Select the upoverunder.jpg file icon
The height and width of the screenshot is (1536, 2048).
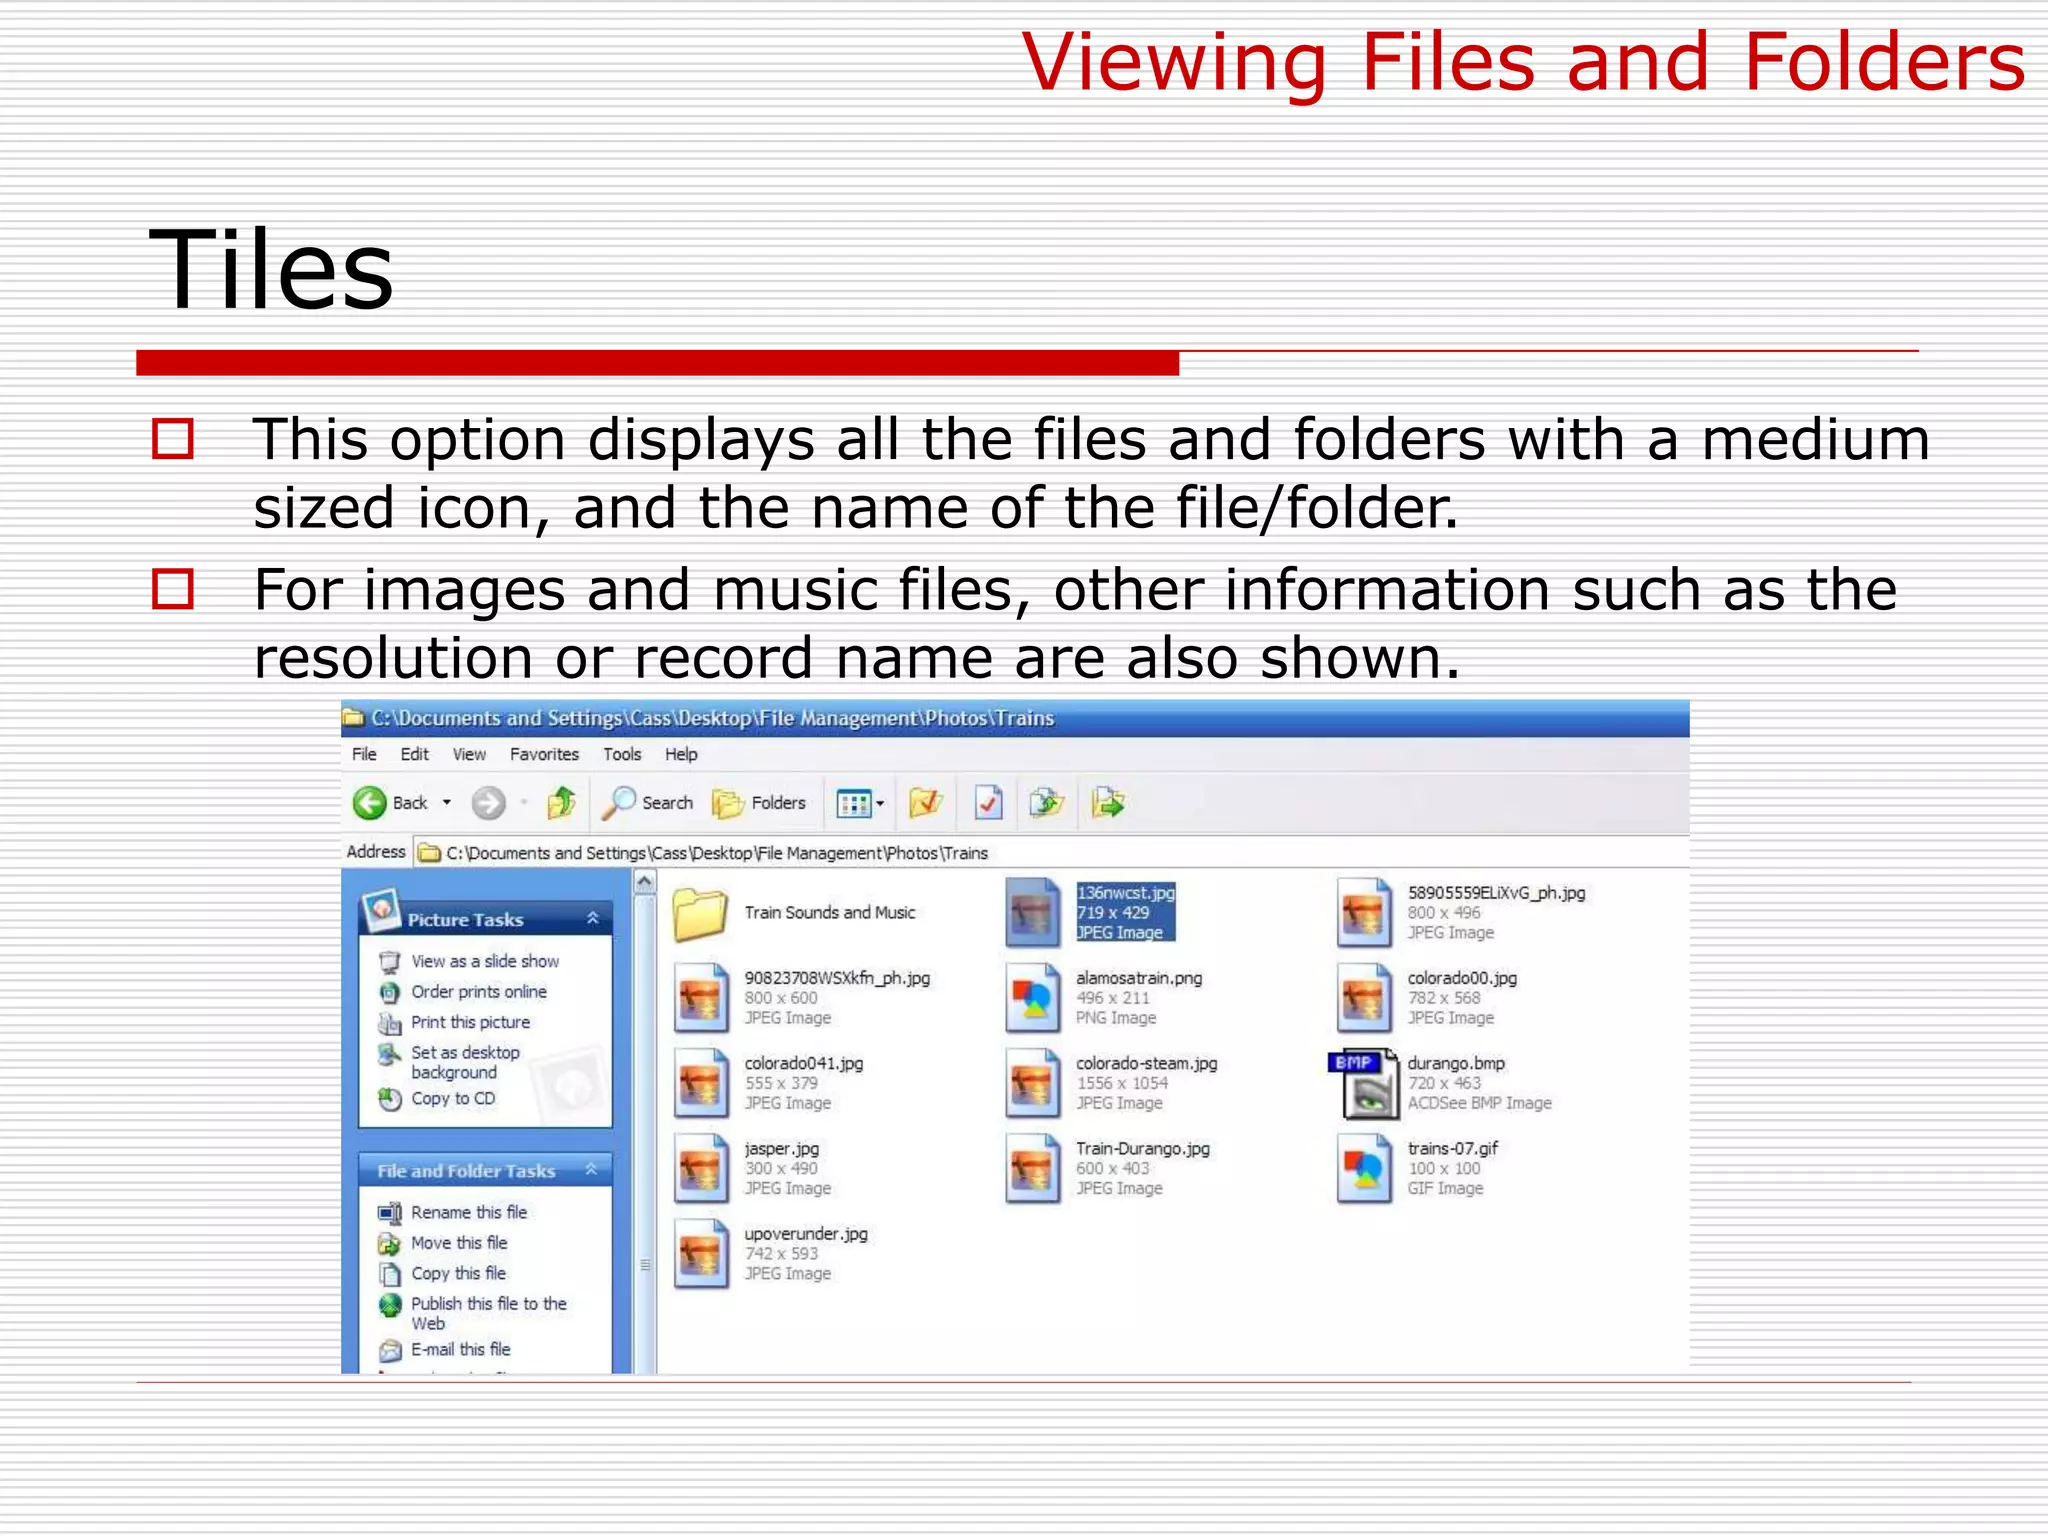pos(701,1253)
